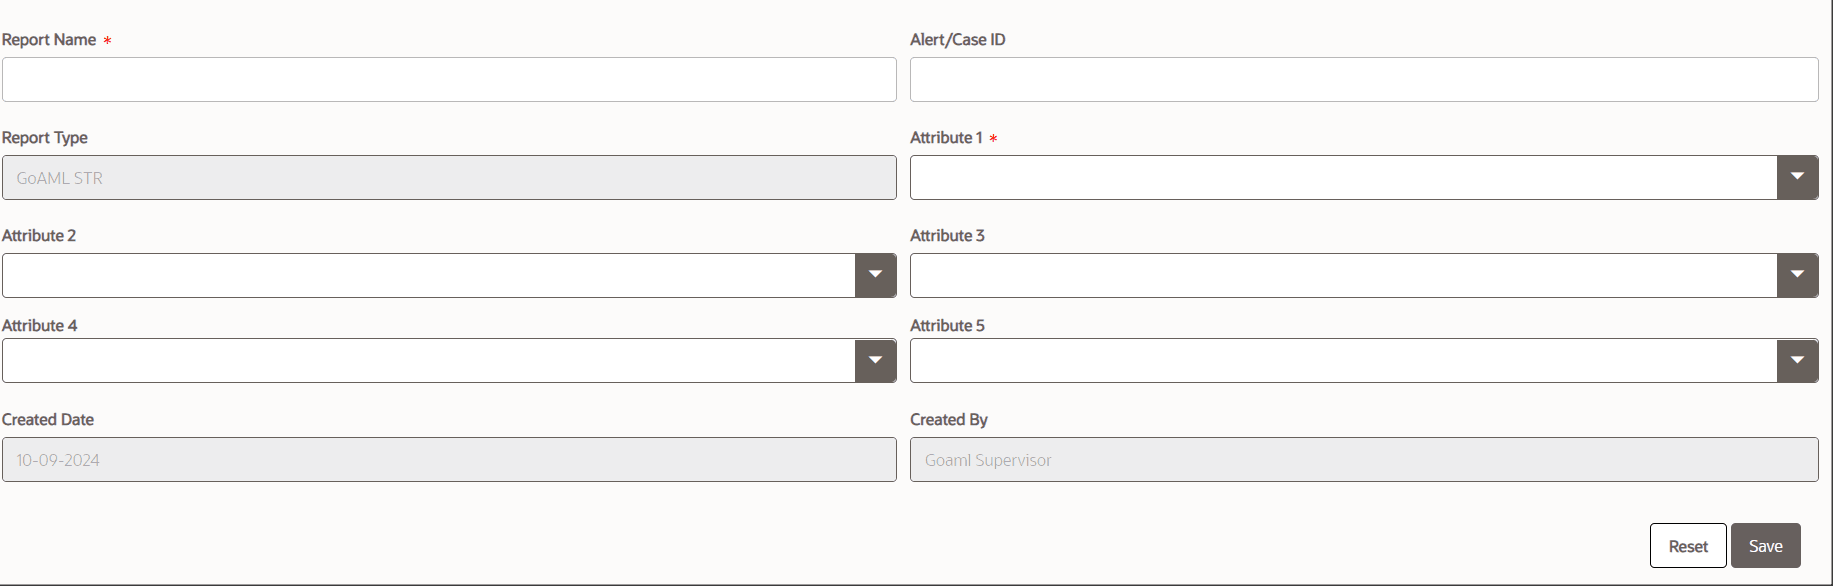The width and height of the screenshot is (1833, 586).
Task: Open the Attribute 3 dropdown arrow
Action: click(1797, 275)
